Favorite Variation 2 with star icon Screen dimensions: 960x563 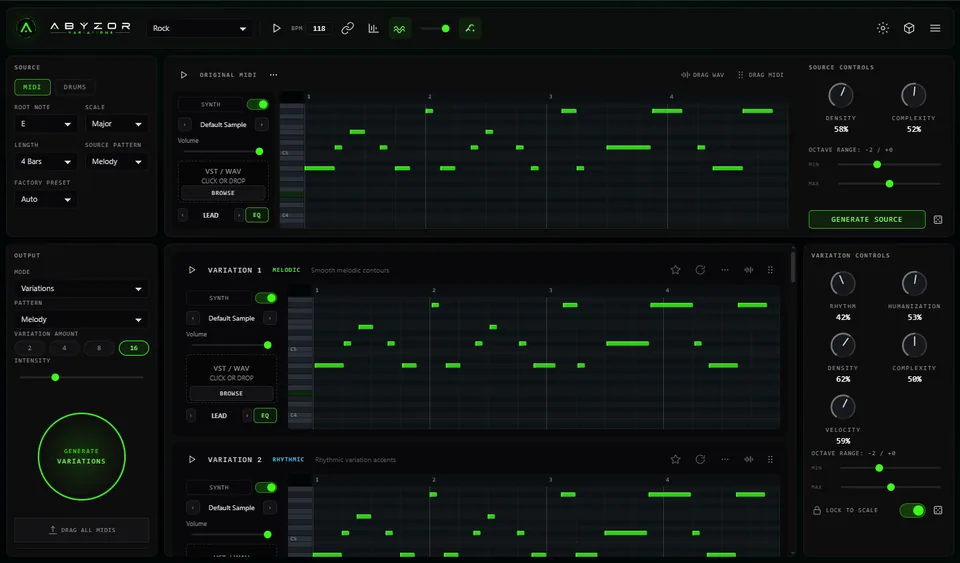[x=675, y=460]
